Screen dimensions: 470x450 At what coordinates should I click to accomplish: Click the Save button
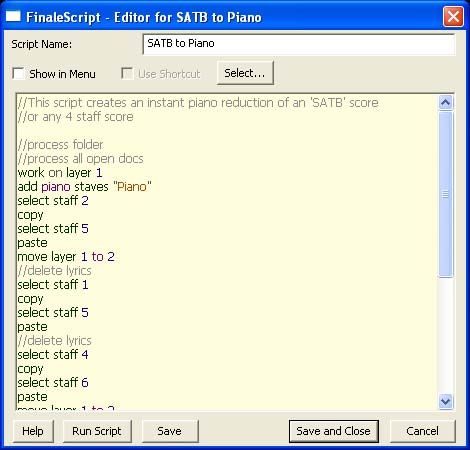click(x=170, y=431)
